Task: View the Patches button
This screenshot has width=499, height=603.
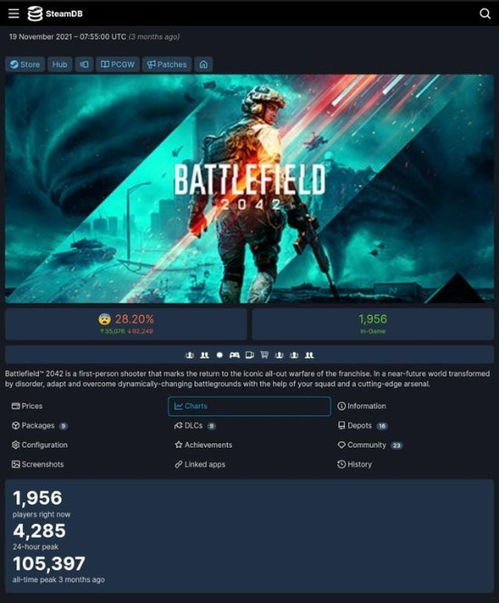Action: 167,64
